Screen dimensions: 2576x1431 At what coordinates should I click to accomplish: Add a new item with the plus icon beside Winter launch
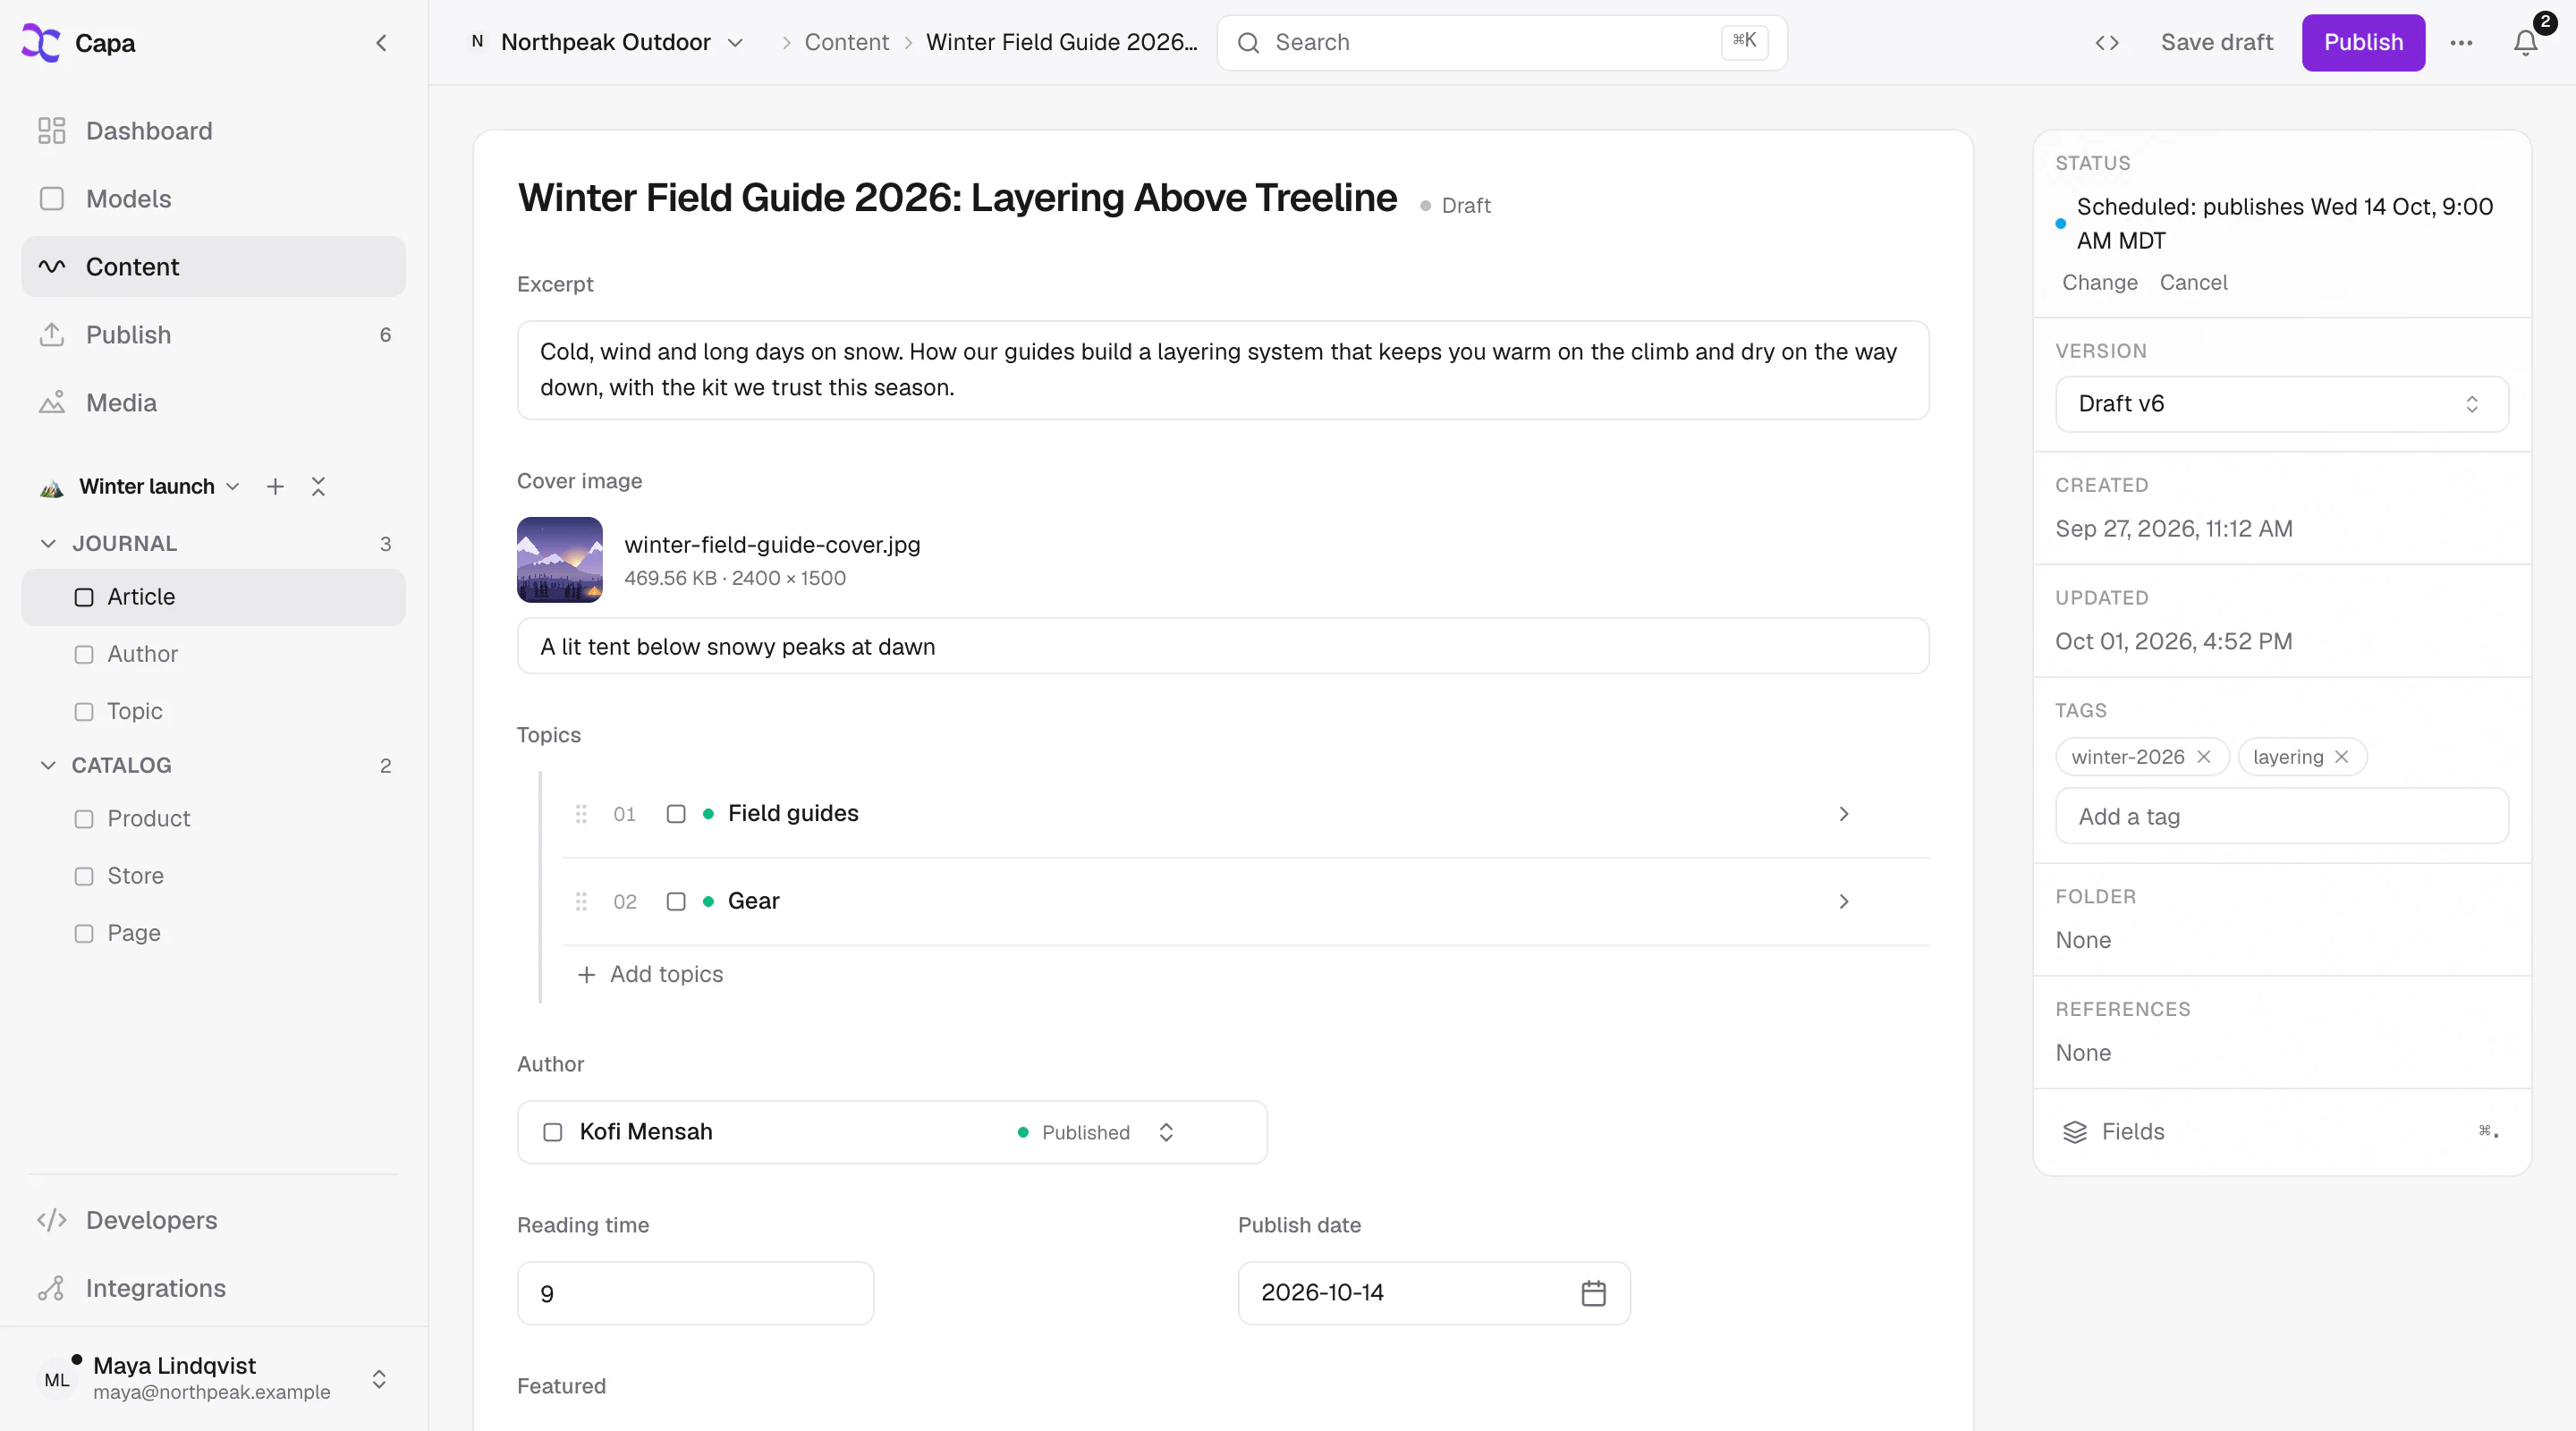pos(275,487)
